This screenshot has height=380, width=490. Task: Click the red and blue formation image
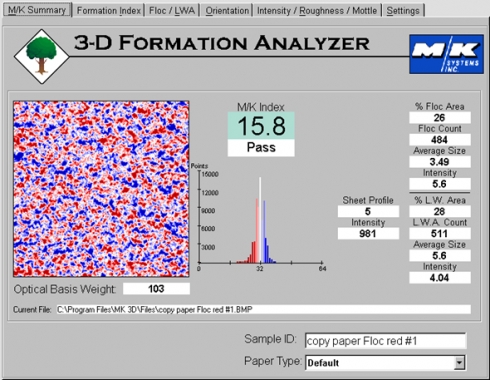(x=101, y=189)
